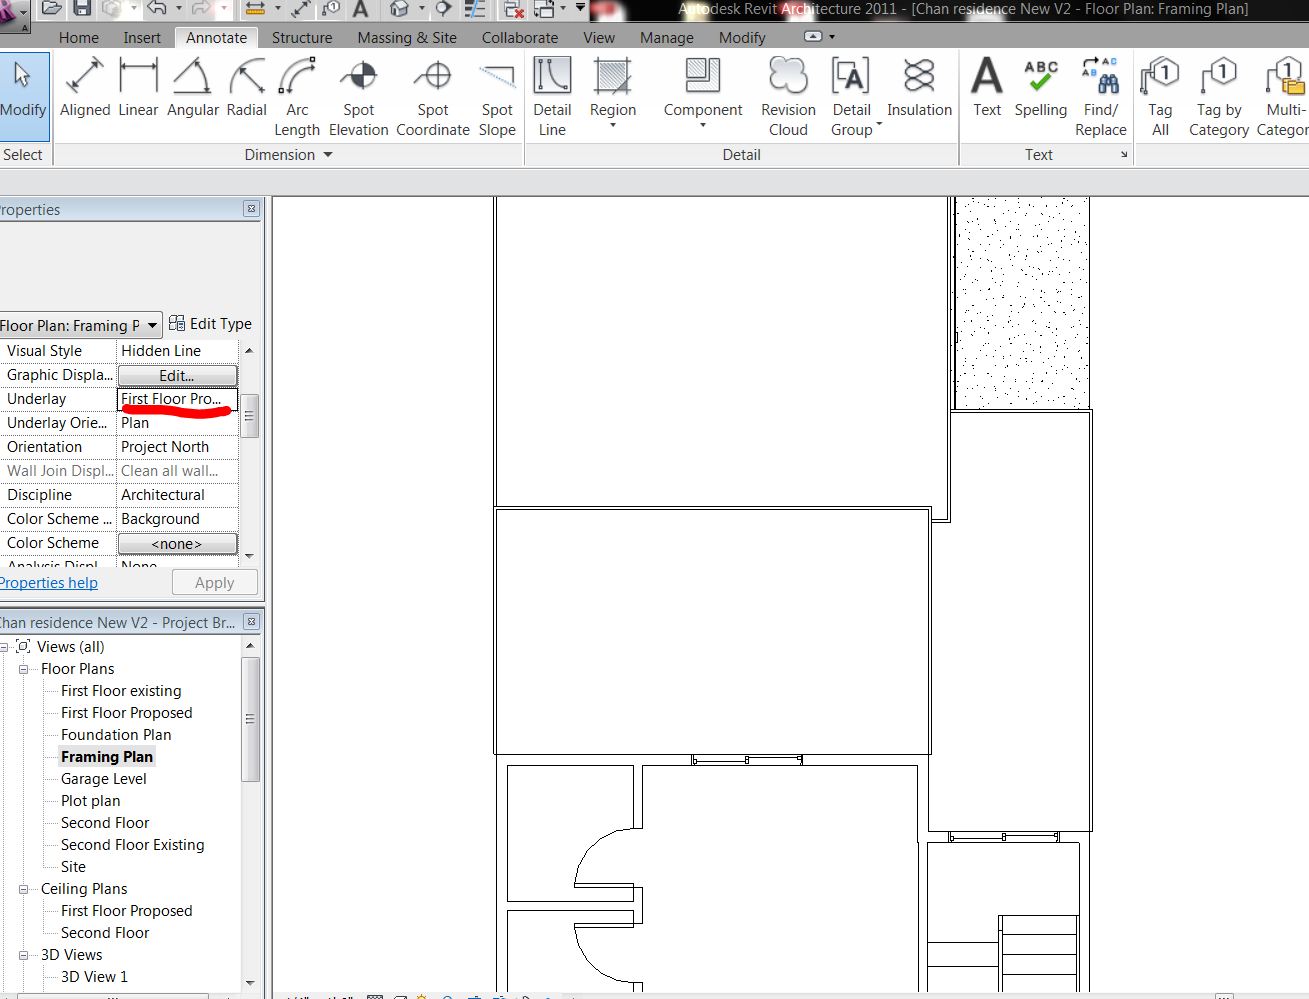Screen dimensions: 1309x999
Task: Click the Underlay value field
Action: coord(177,399)
